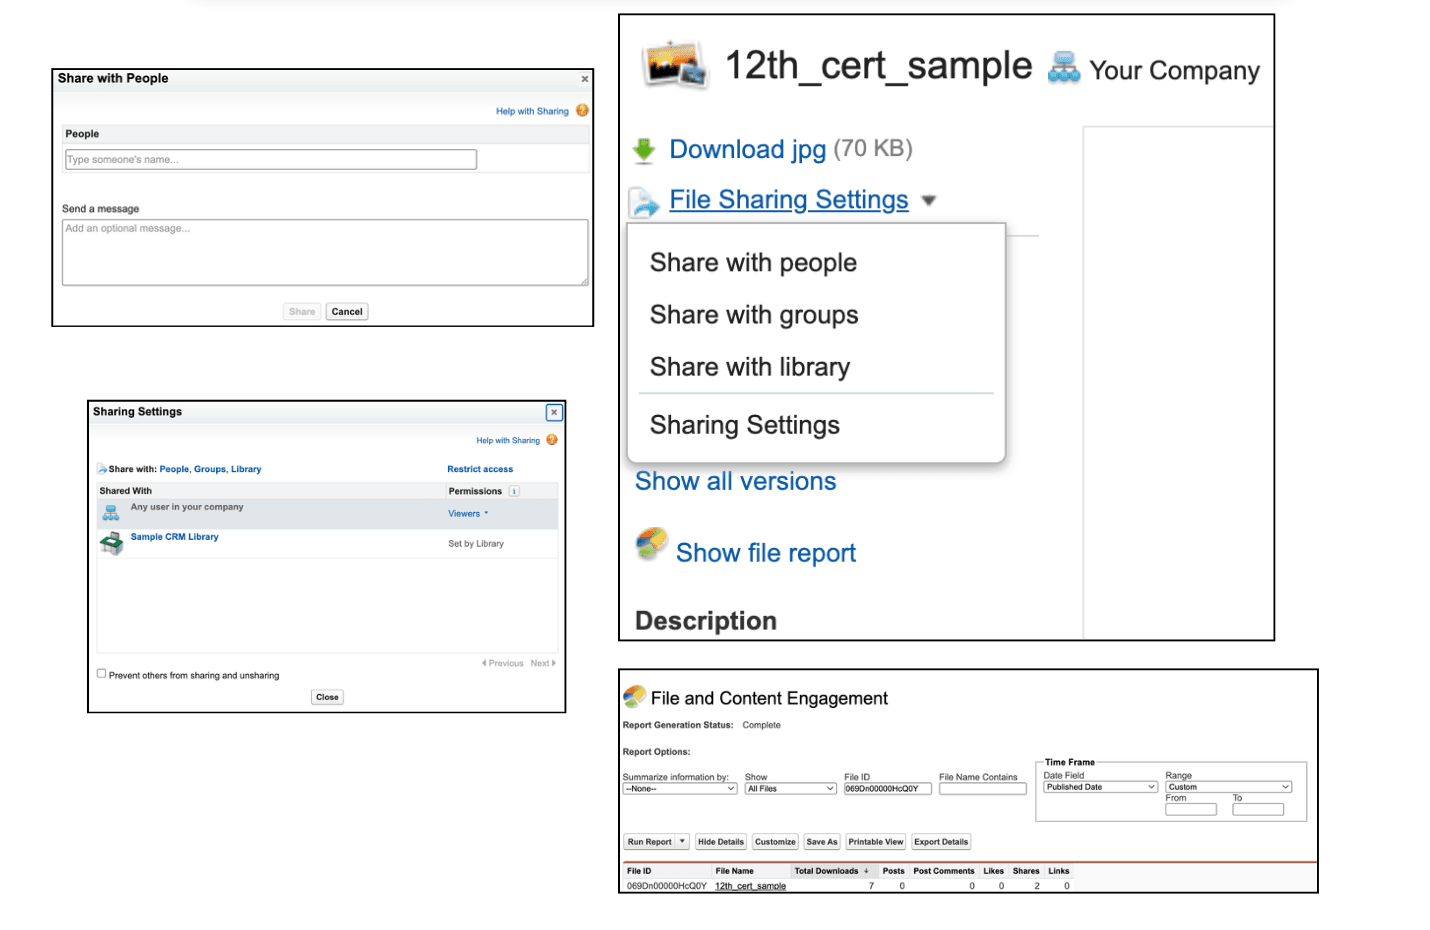Open the Date Field Published Date dropdown
This screenshot has width=1430, height=930.
click(x=1100, y=787)
